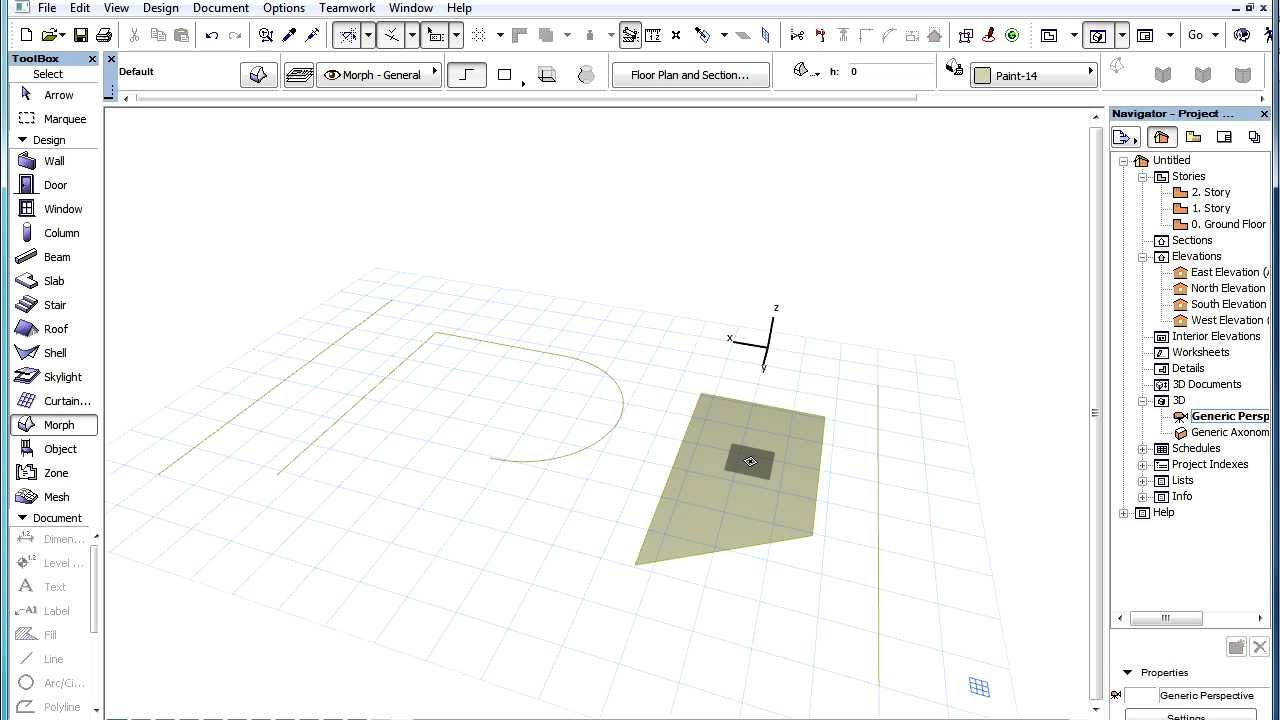Expand the Project Indexes node

coord(1143,464)
